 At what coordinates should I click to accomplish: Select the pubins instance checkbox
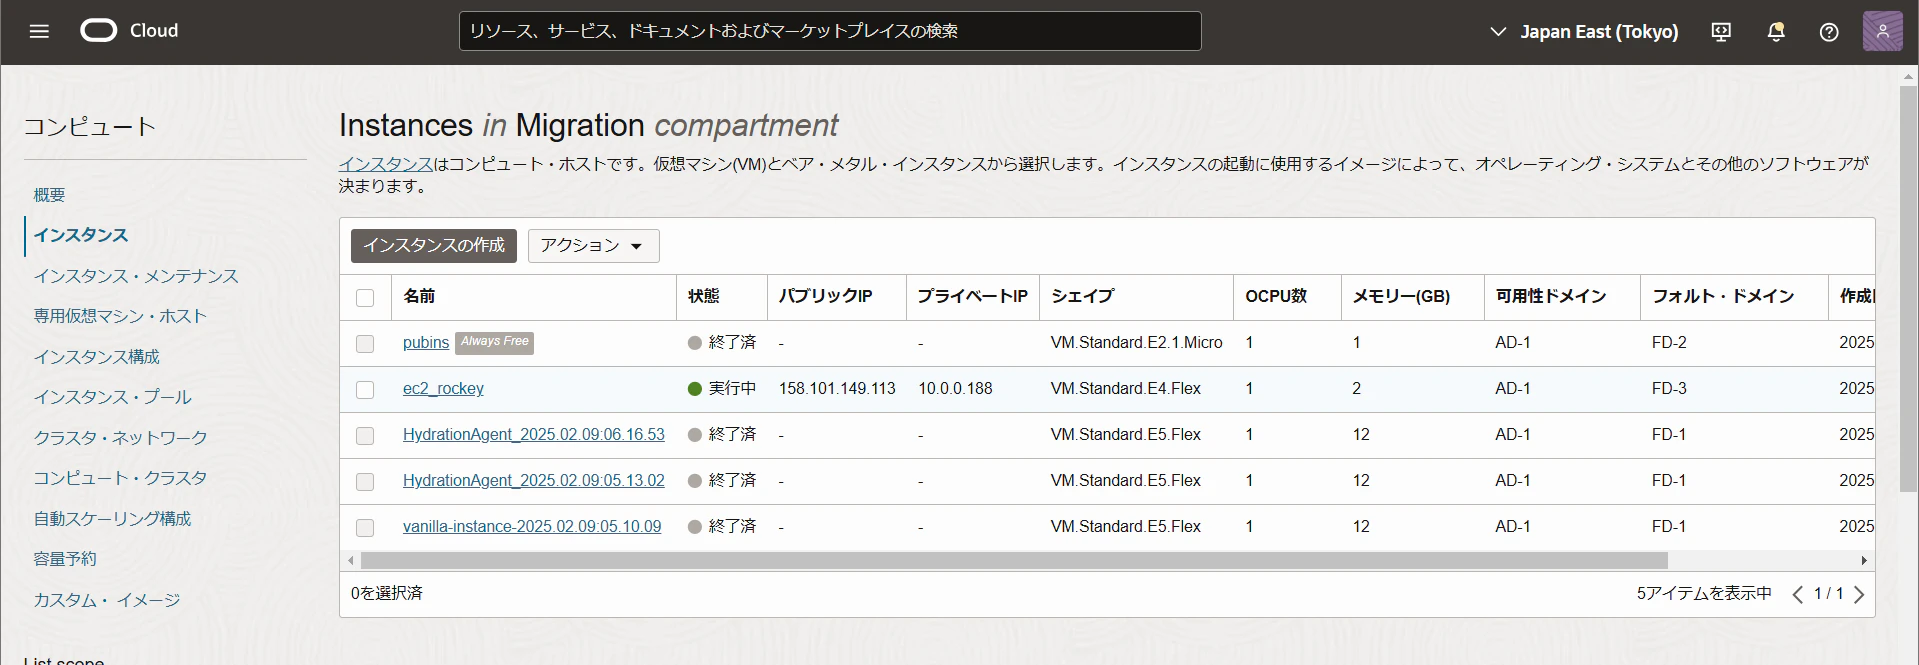pos(365,343)
